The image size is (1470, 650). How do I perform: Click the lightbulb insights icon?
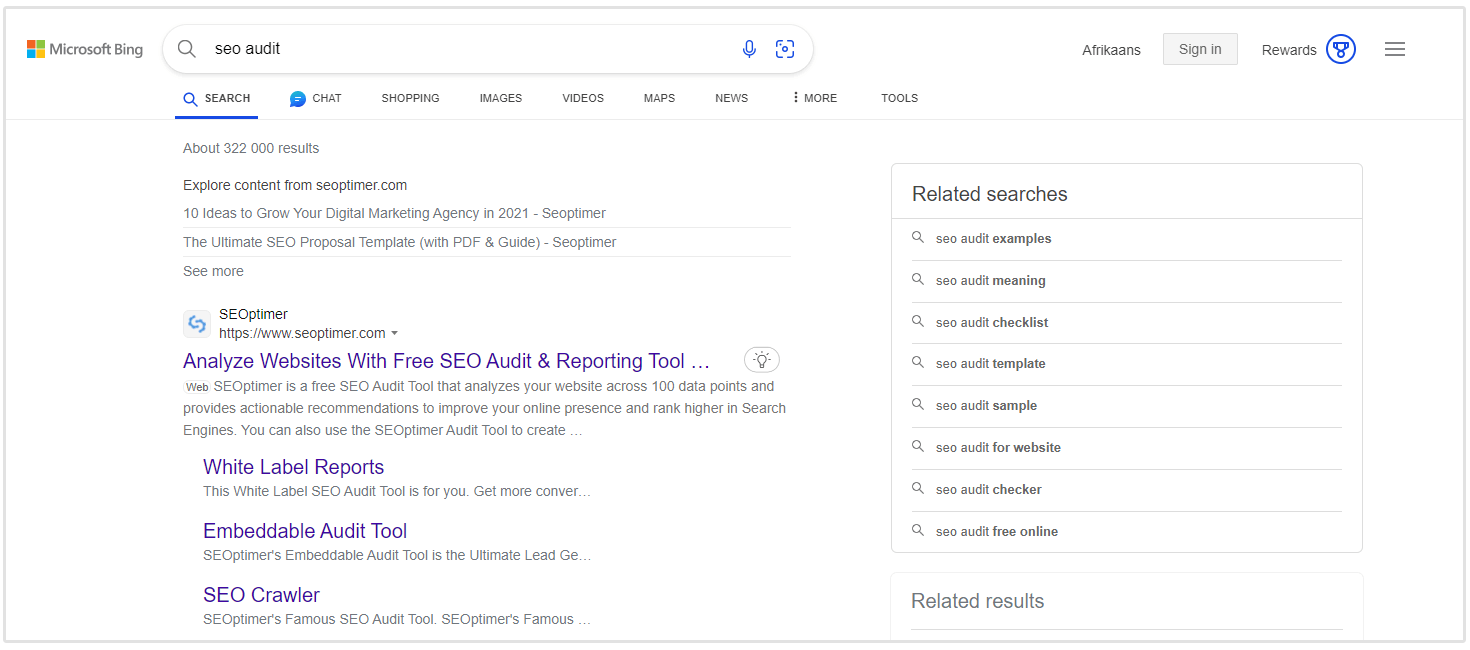(x=761, y=360)
